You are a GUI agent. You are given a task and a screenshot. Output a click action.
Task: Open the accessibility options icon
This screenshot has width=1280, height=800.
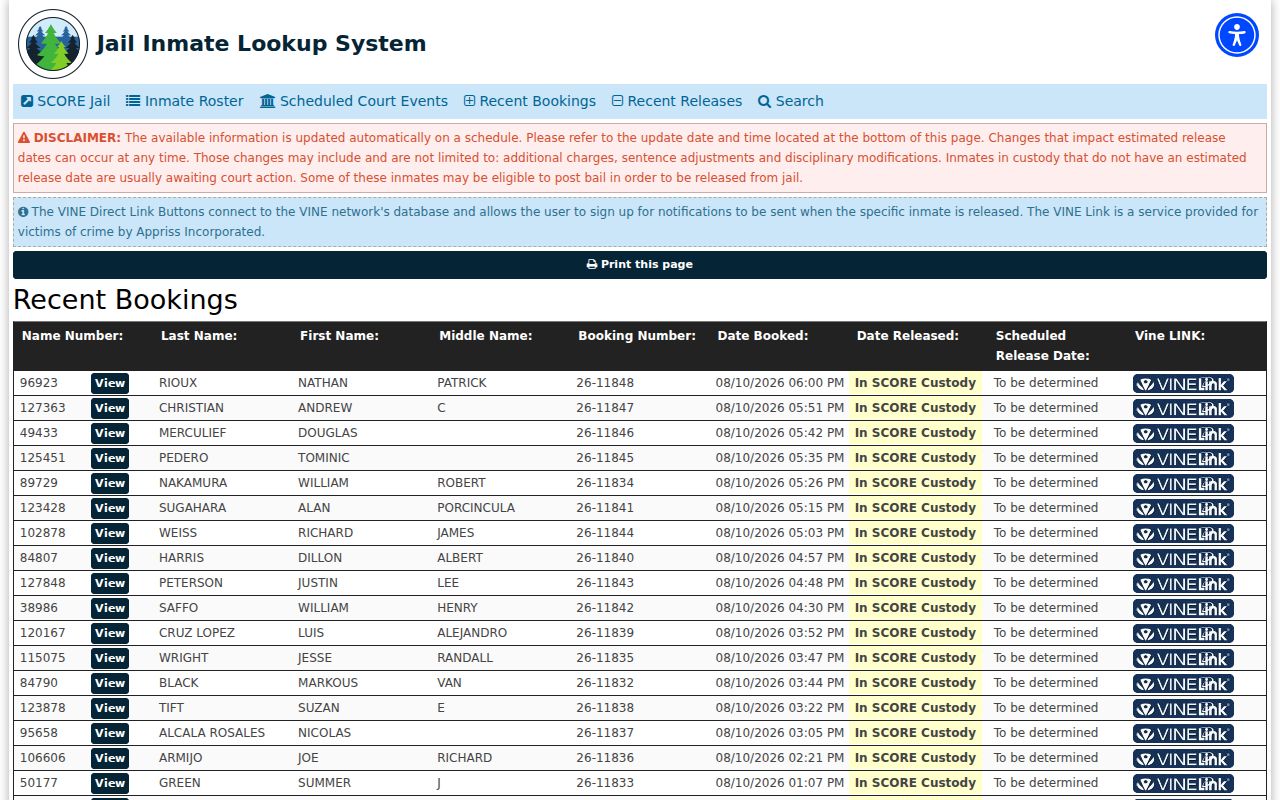pyautogui.click(x=1237, y=35)
